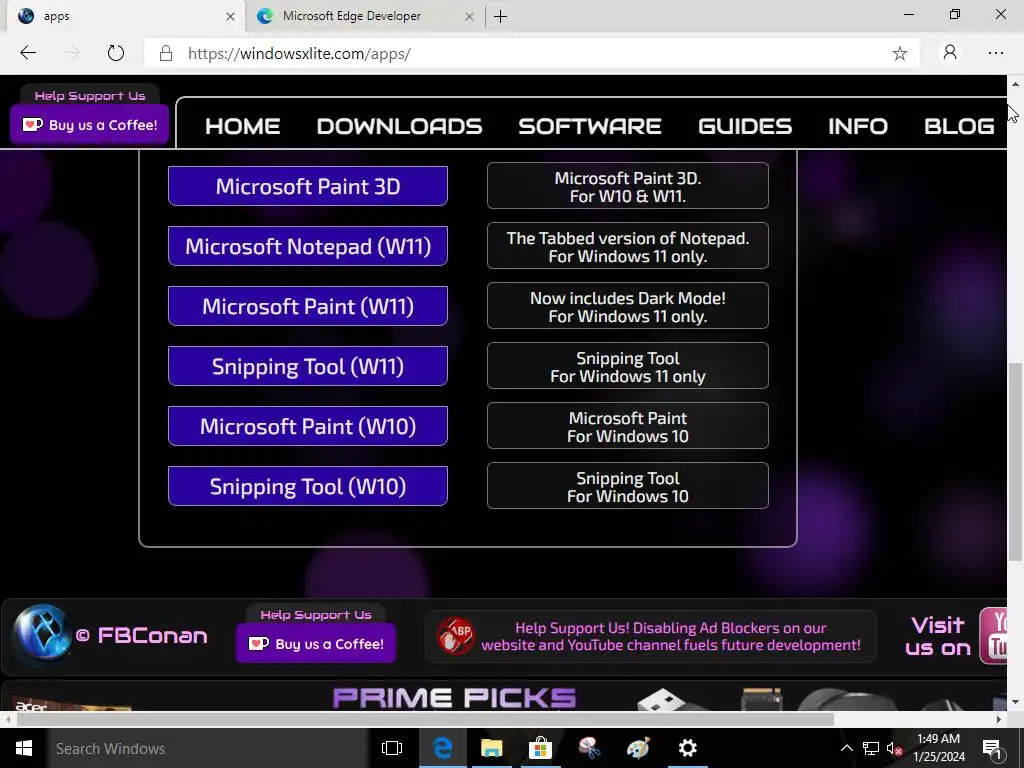Click top Buy us a Coffee button

pos(89,125)
